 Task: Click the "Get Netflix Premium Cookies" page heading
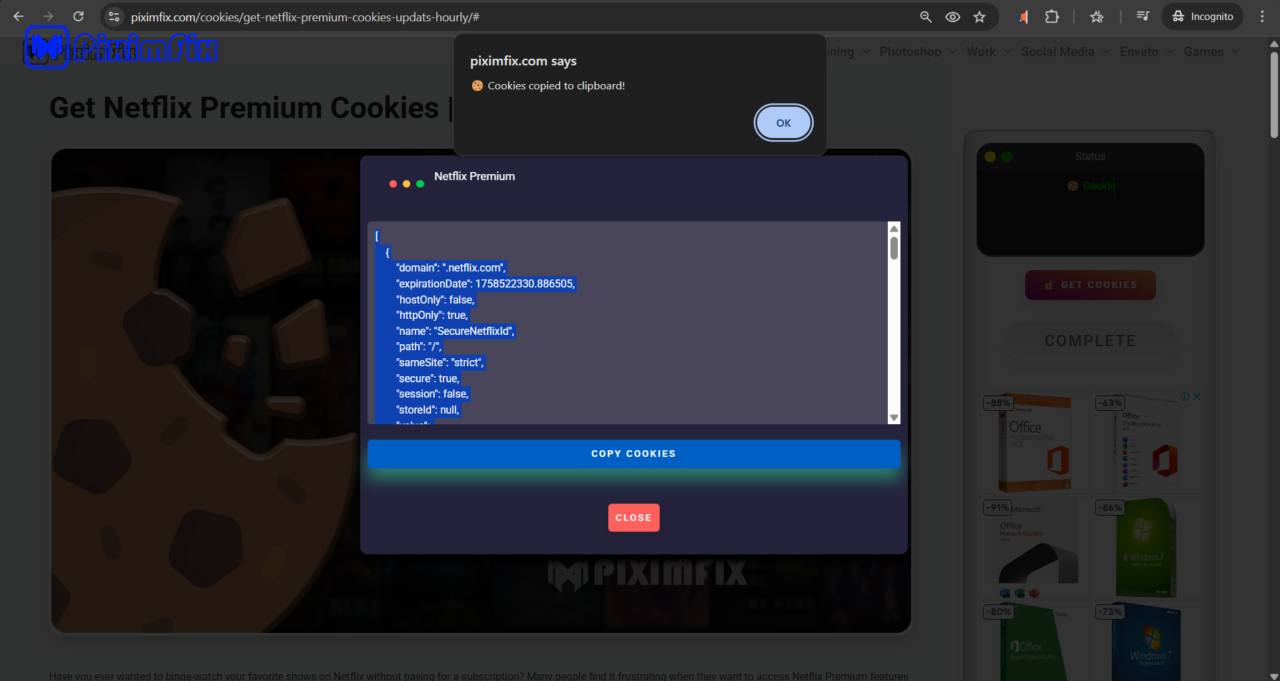click(244, 108)
